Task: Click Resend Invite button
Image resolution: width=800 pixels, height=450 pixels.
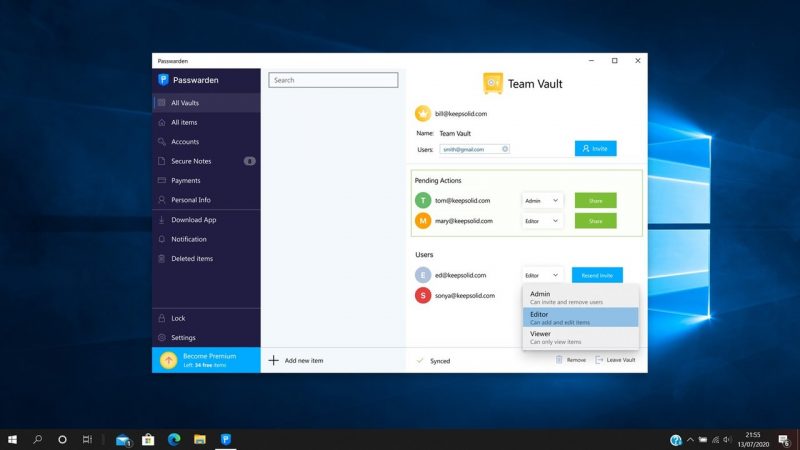Action: pyautogui.click(x=597, y=275)
